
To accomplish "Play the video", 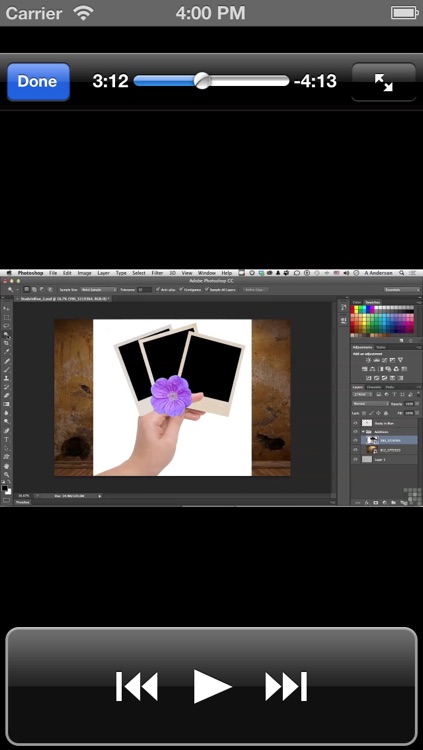I will (212, 686).
